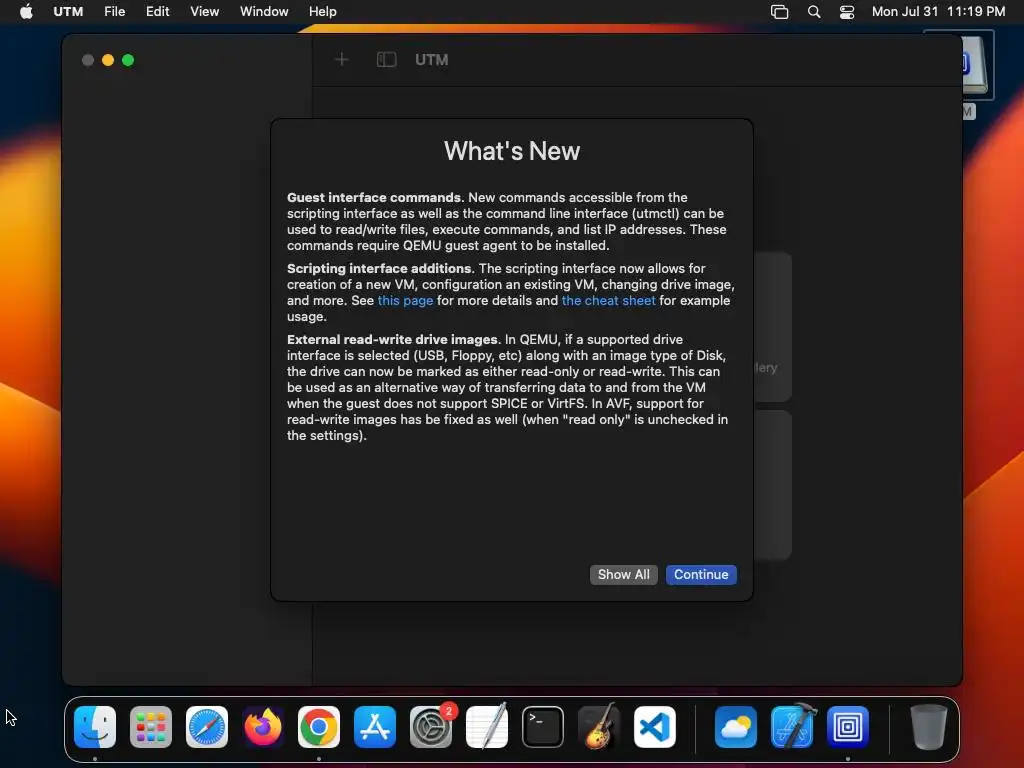Click the Continue button in What's New
This screenshot has width=1024, height=768.
701,575
